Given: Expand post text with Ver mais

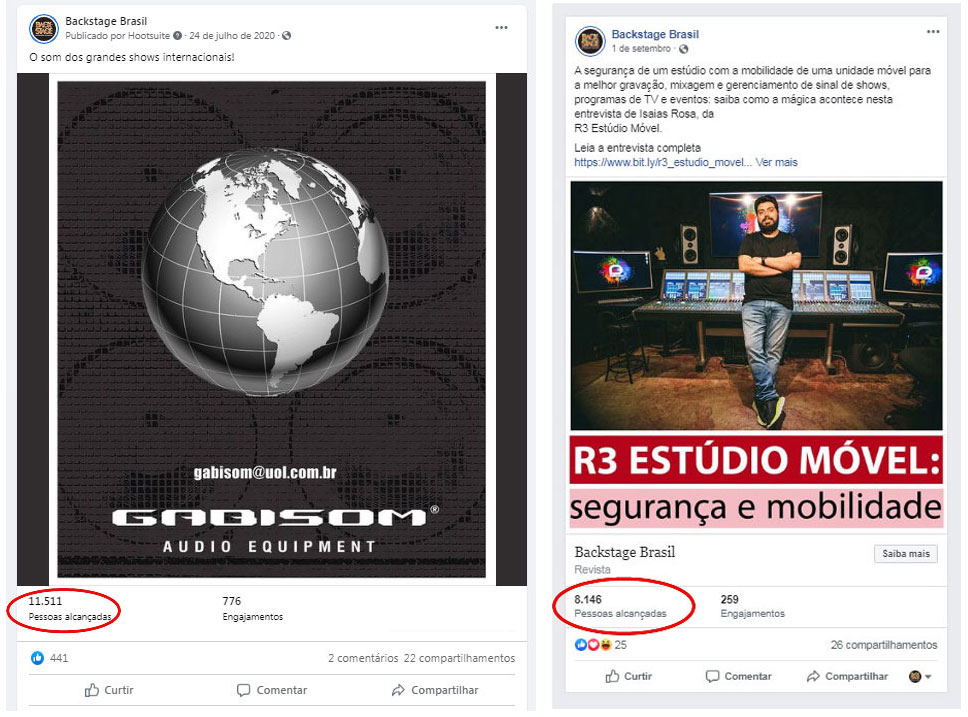Looking at the screenshot, I should (x=777, y=162).
